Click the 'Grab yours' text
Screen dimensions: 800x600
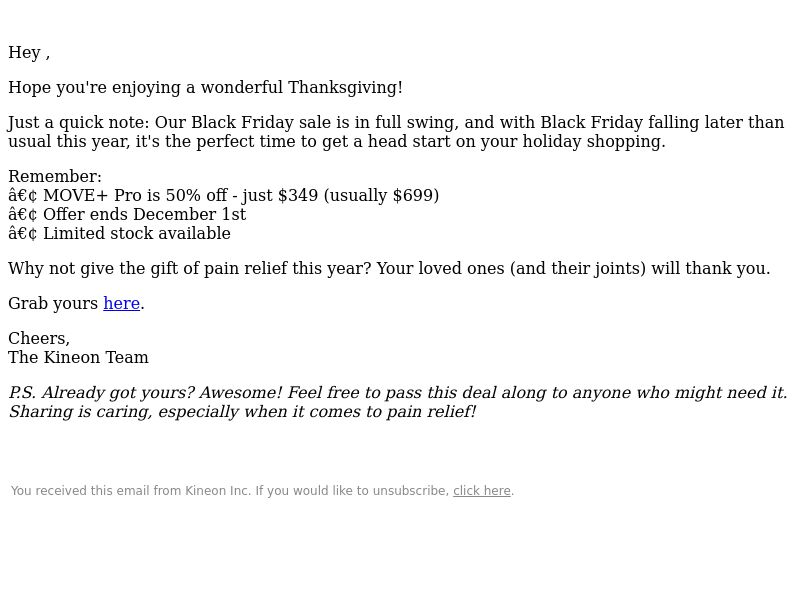(53, 303)
